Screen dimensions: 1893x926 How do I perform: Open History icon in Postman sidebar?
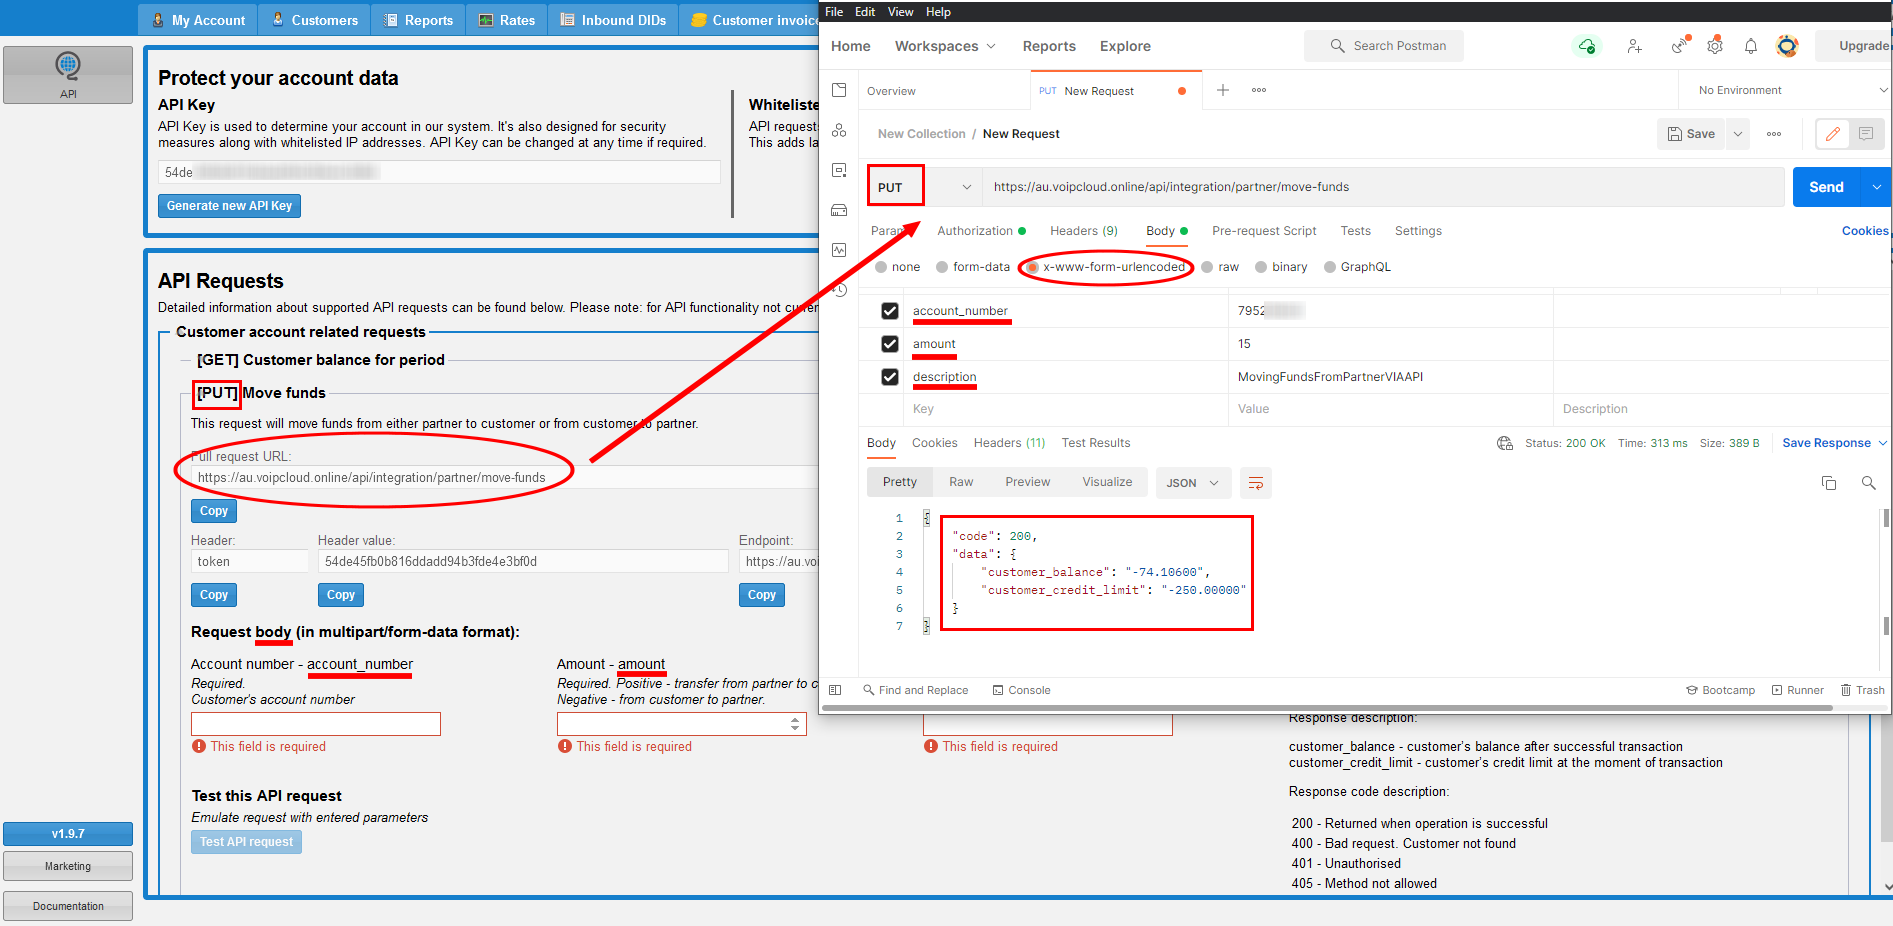(841, 290)
